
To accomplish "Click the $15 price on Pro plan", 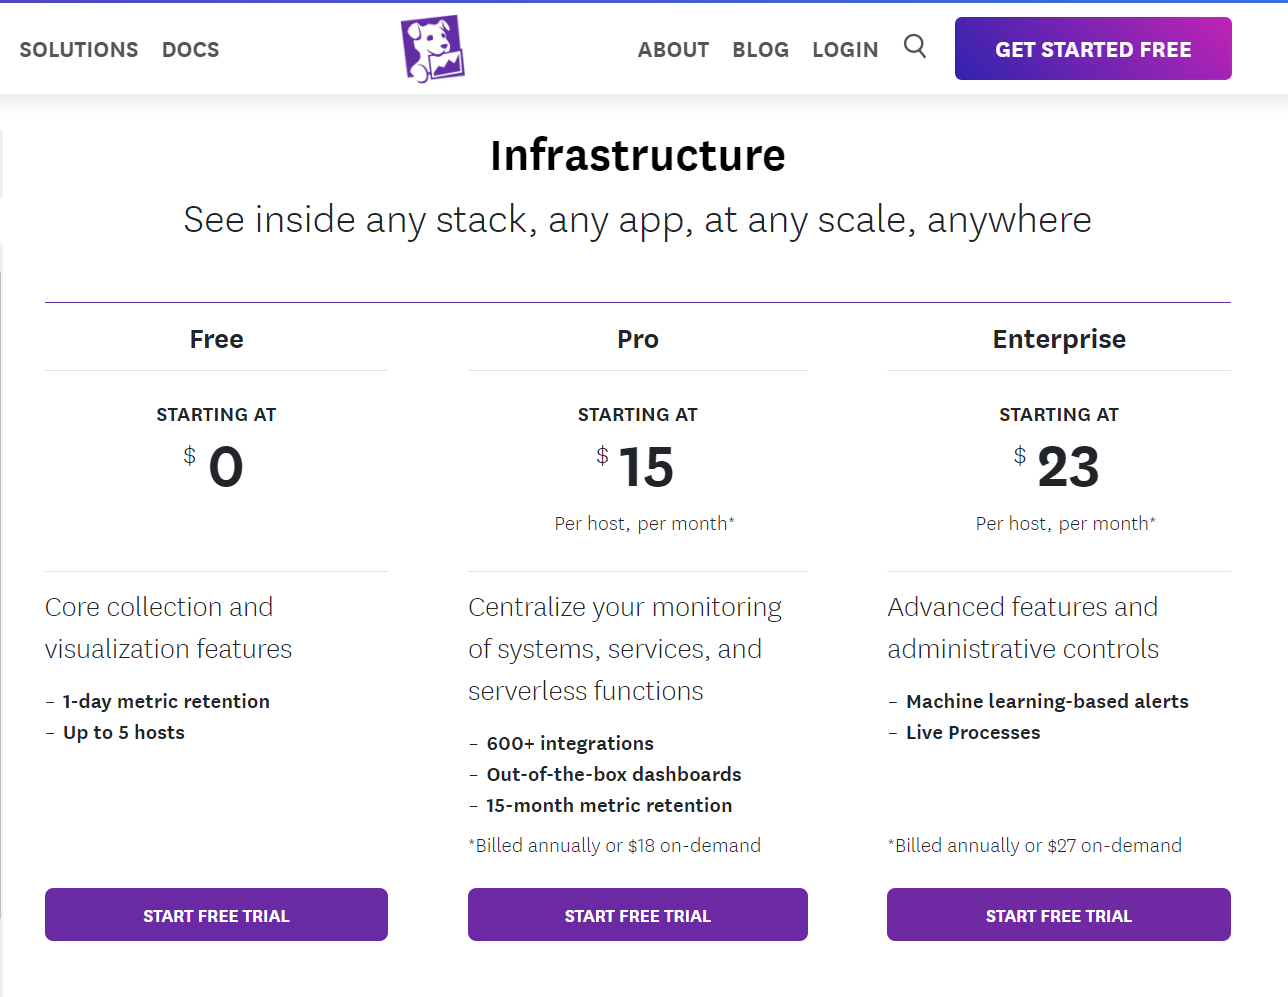I will (636, 467).
